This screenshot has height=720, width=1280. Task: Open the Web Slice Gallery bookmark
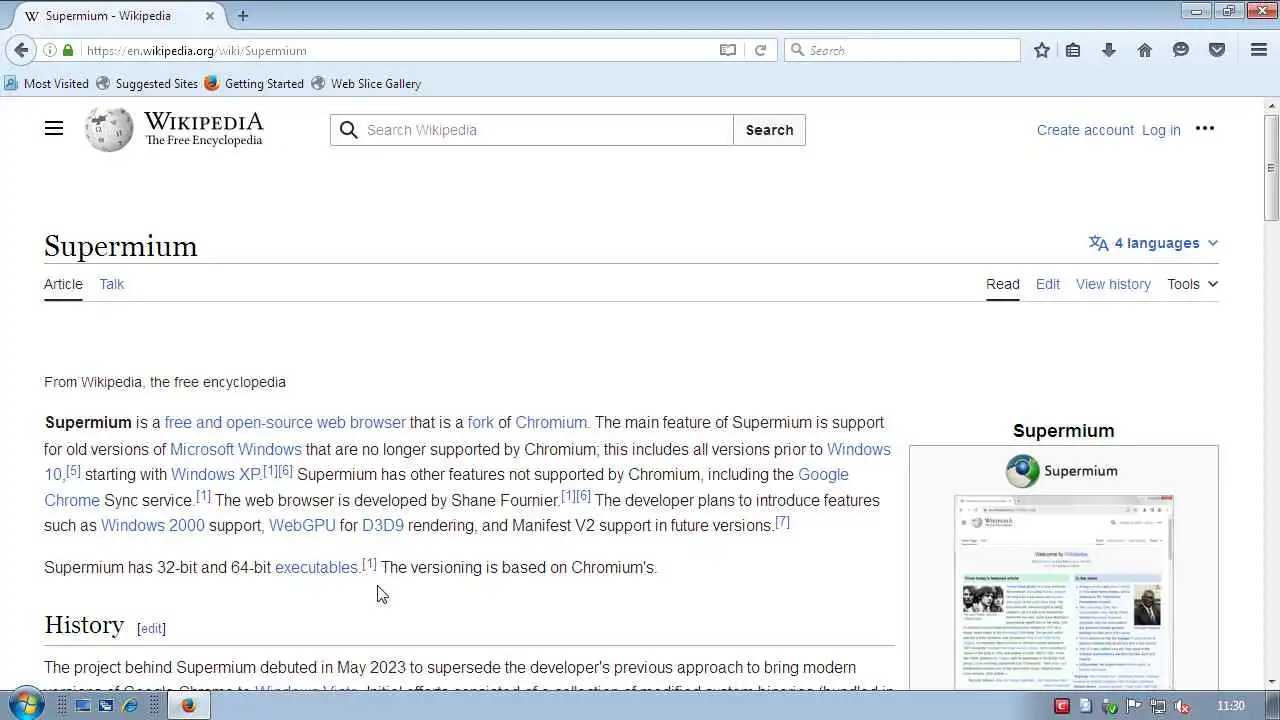pyautogui.click(x=366, y=83)
